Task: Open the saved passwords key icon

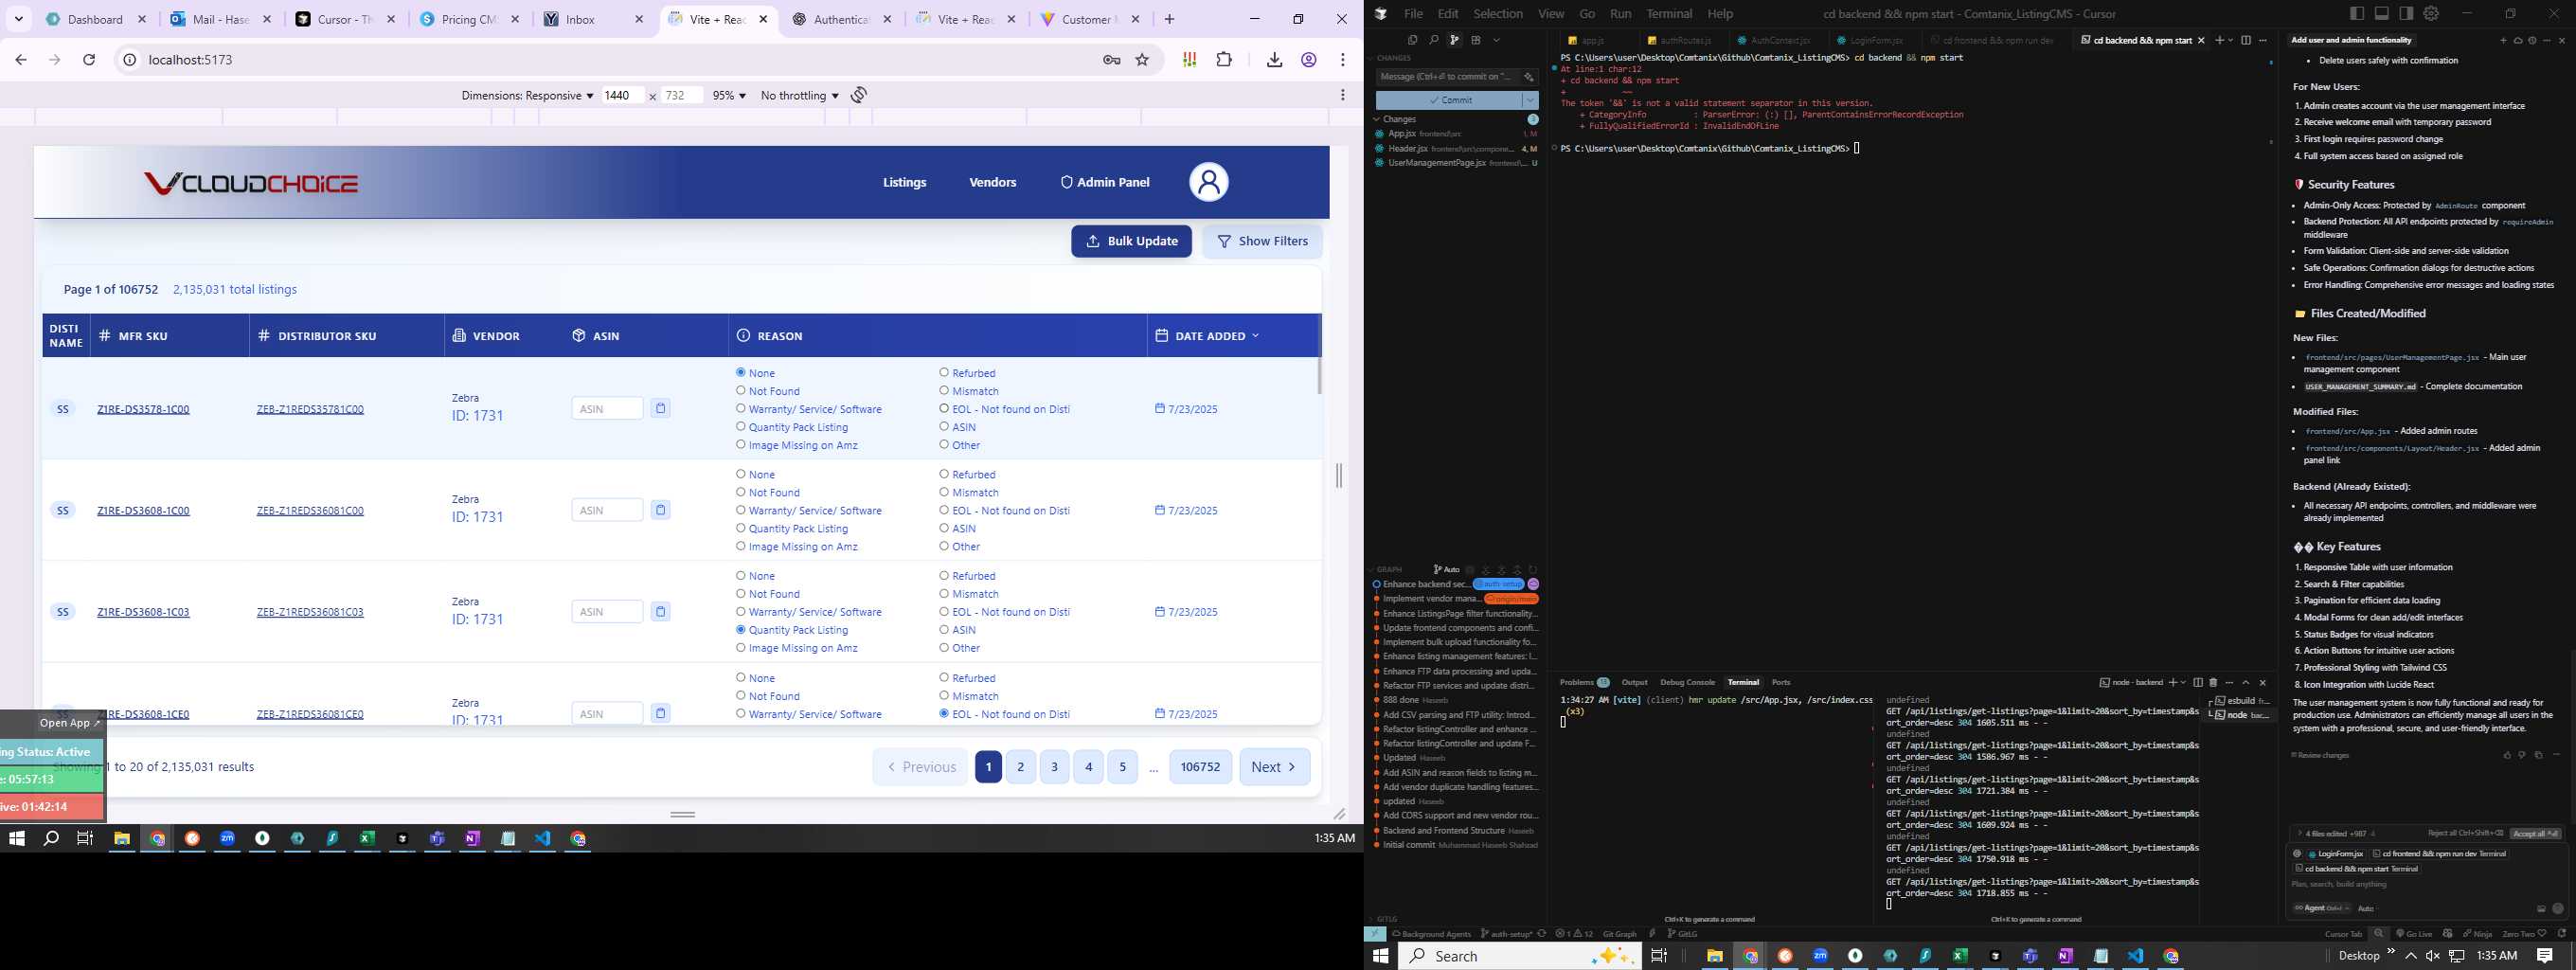Action: [x=1111, y=60]
